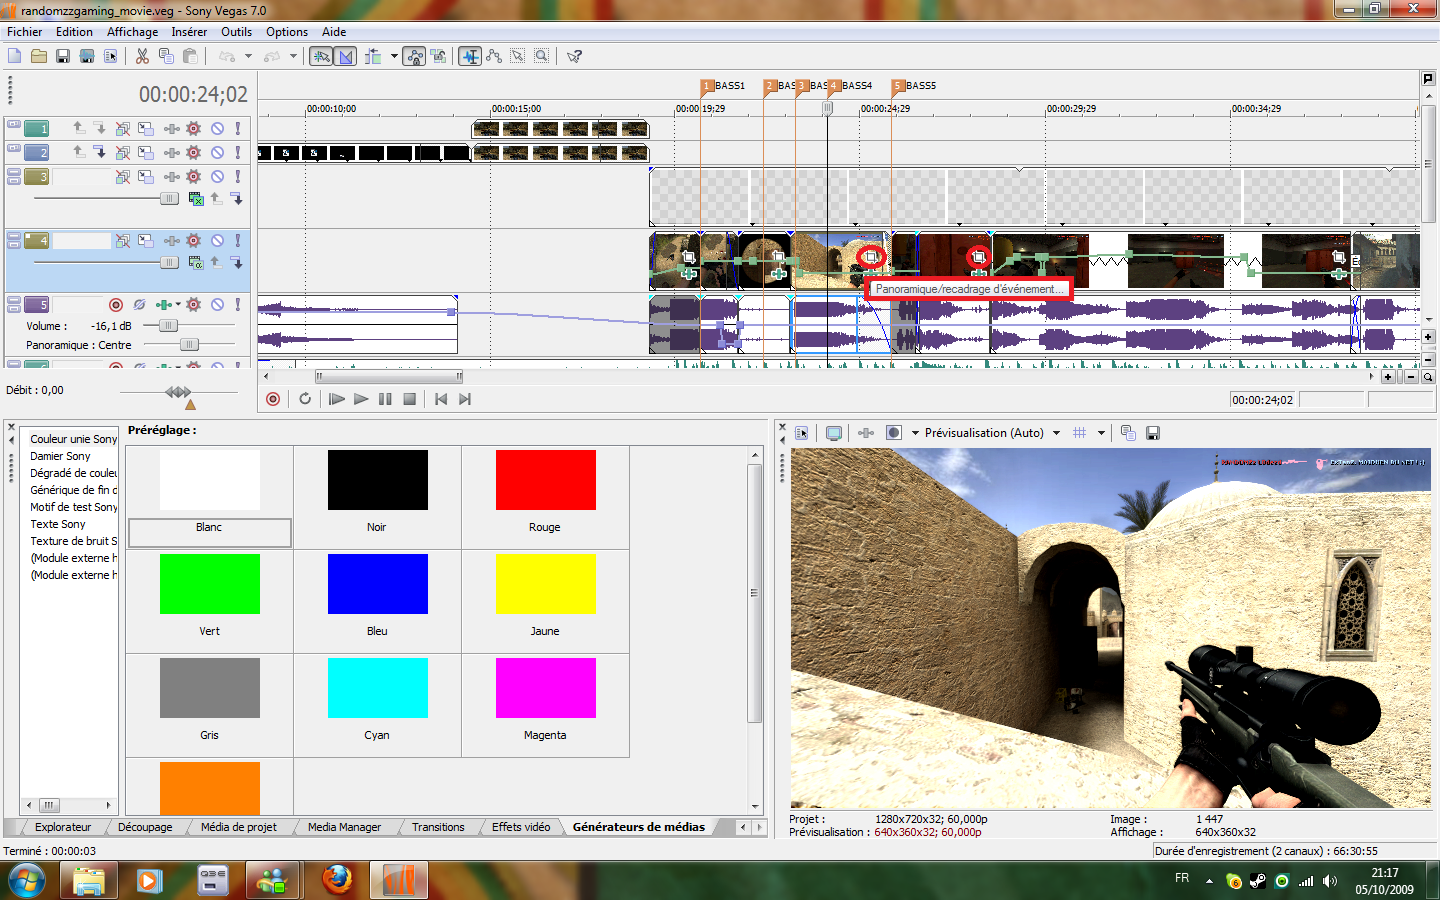1440x900 pixels.
Task: Open Auto Ripple mode dropdown arrow
Action: tap(394, 56)
